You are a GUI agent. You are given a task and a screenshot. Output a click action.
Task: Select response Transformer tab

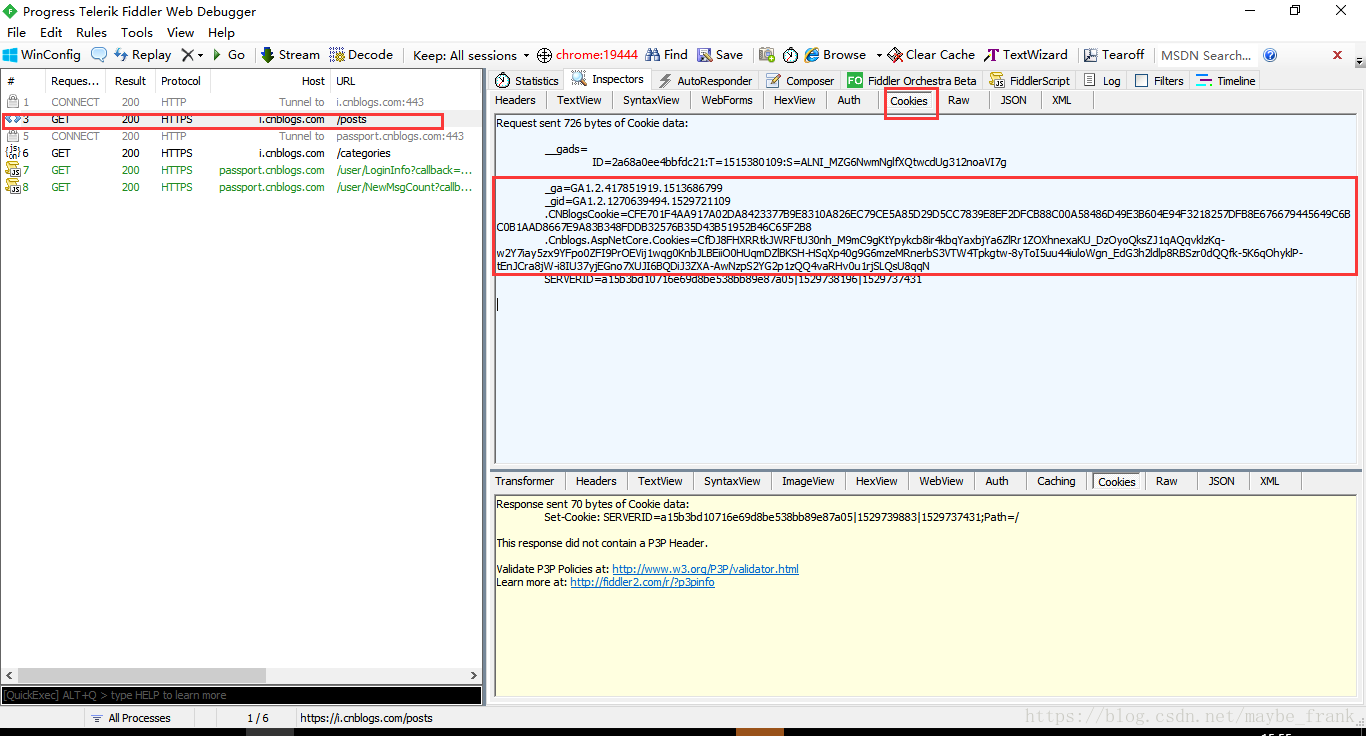coord(524,481)
